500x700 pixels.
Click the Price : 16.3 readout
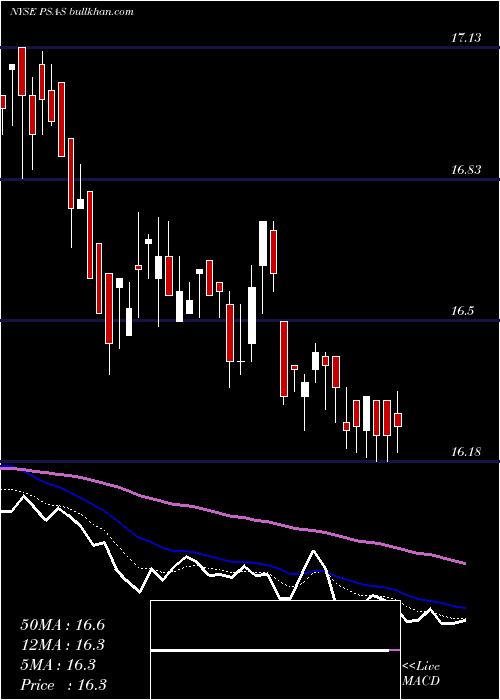tap(63, 685)
